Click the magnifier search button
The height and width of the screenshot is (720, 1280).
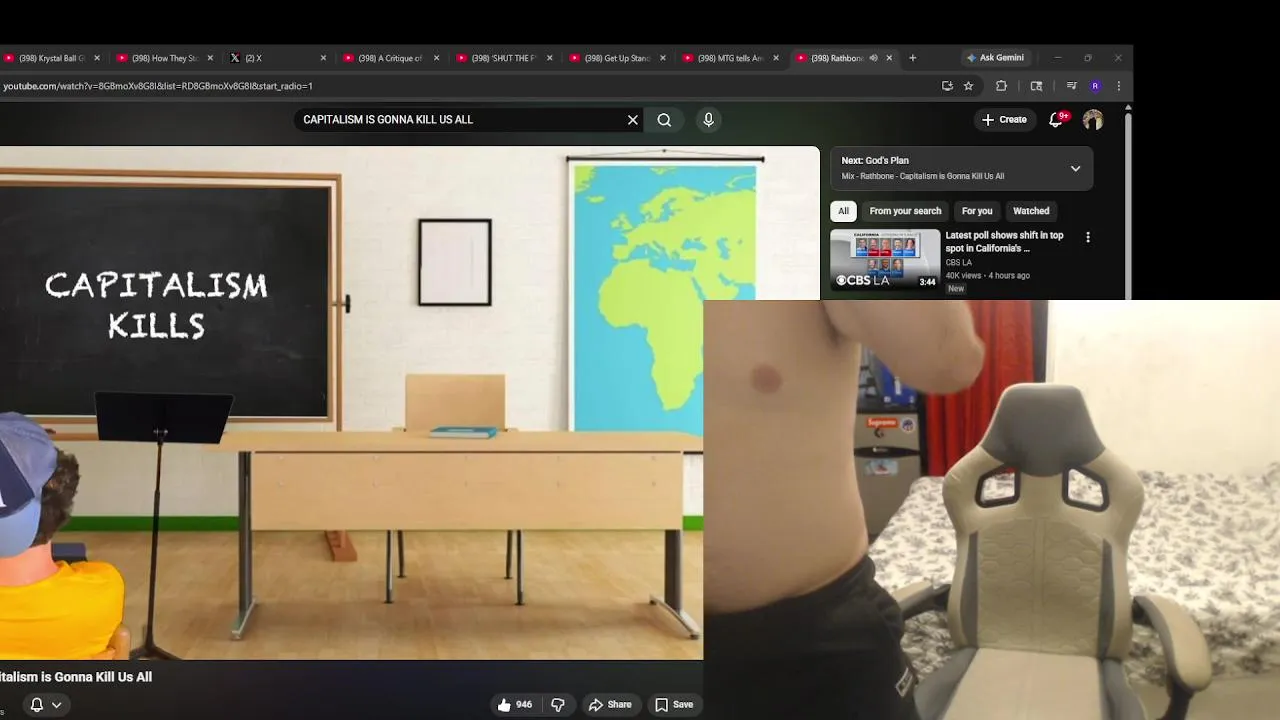tap(664, 120)
